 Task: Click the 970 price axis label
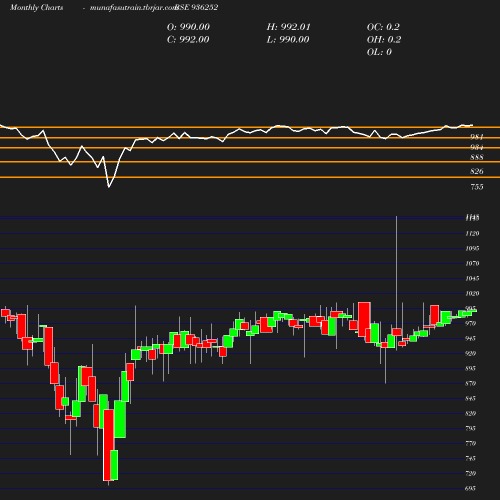pyautogui.click(x=470, y=323)
